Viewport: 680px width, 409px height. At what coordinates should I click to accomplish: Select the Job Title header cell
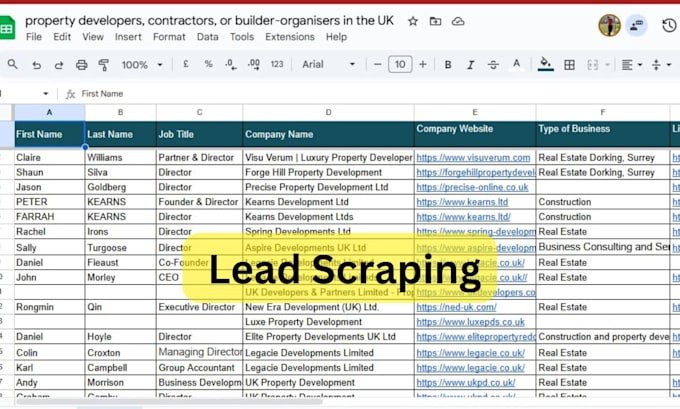click(199, 134)
